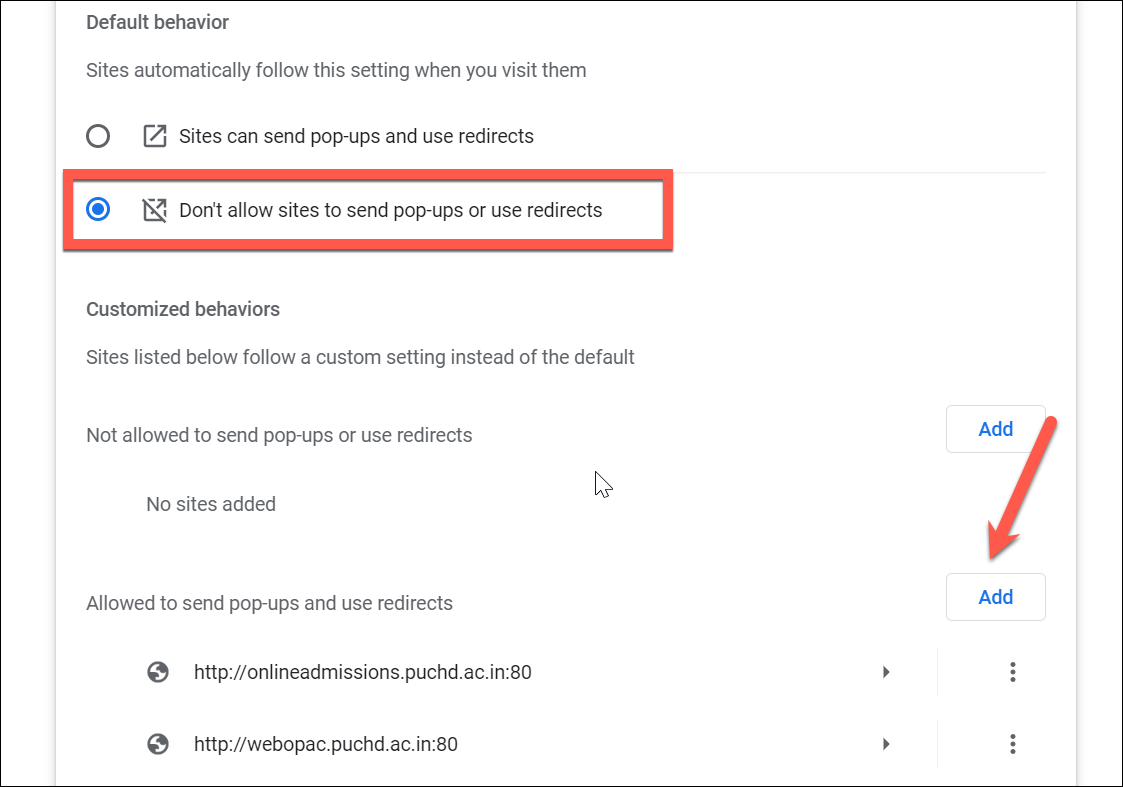The width and height of the screenshot is (1123, 787).
Task: Open three-dot menu for onlineadmissions.puchd.ac.in
Action: pos(1013,672)
